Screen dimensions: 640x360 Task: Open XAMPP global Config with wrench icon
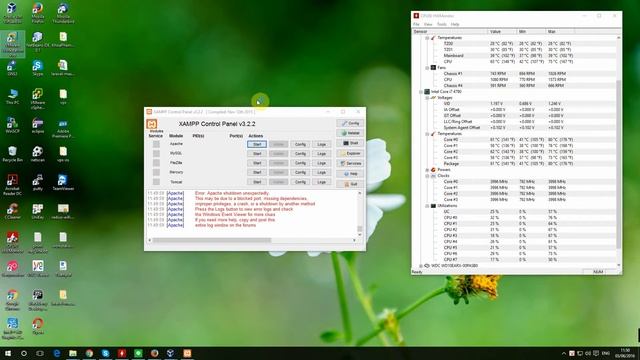point(350,123)
